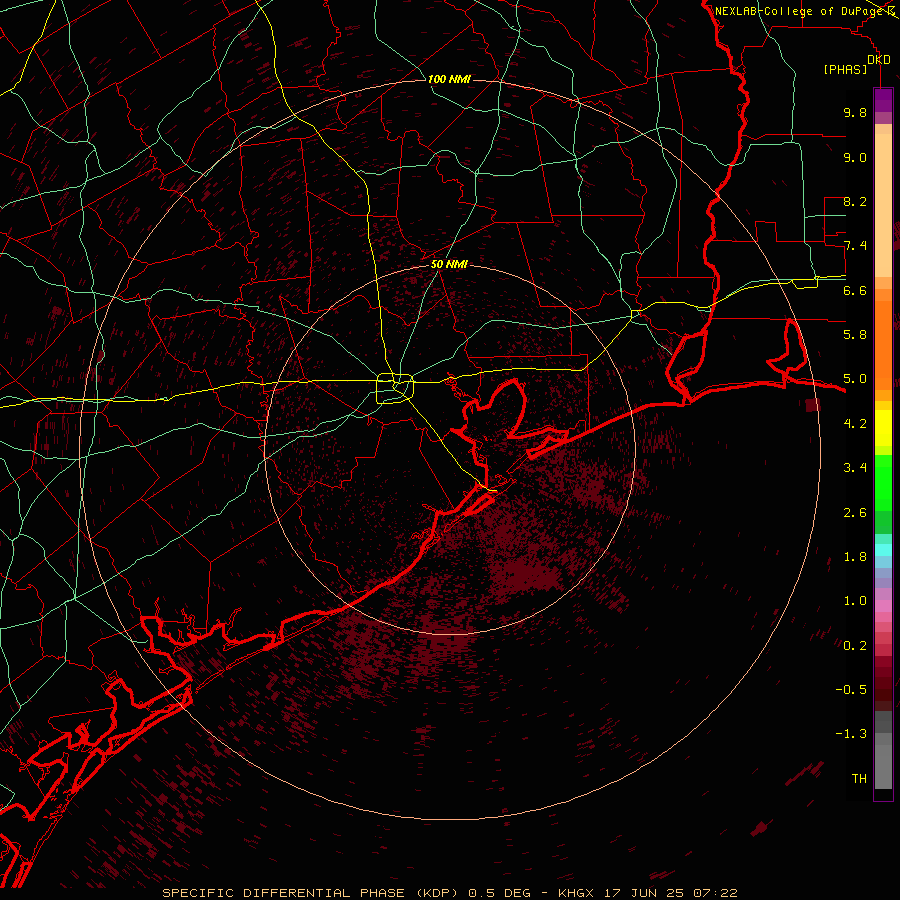Click the [PHAS] label above the color scale

coord(845,69)
